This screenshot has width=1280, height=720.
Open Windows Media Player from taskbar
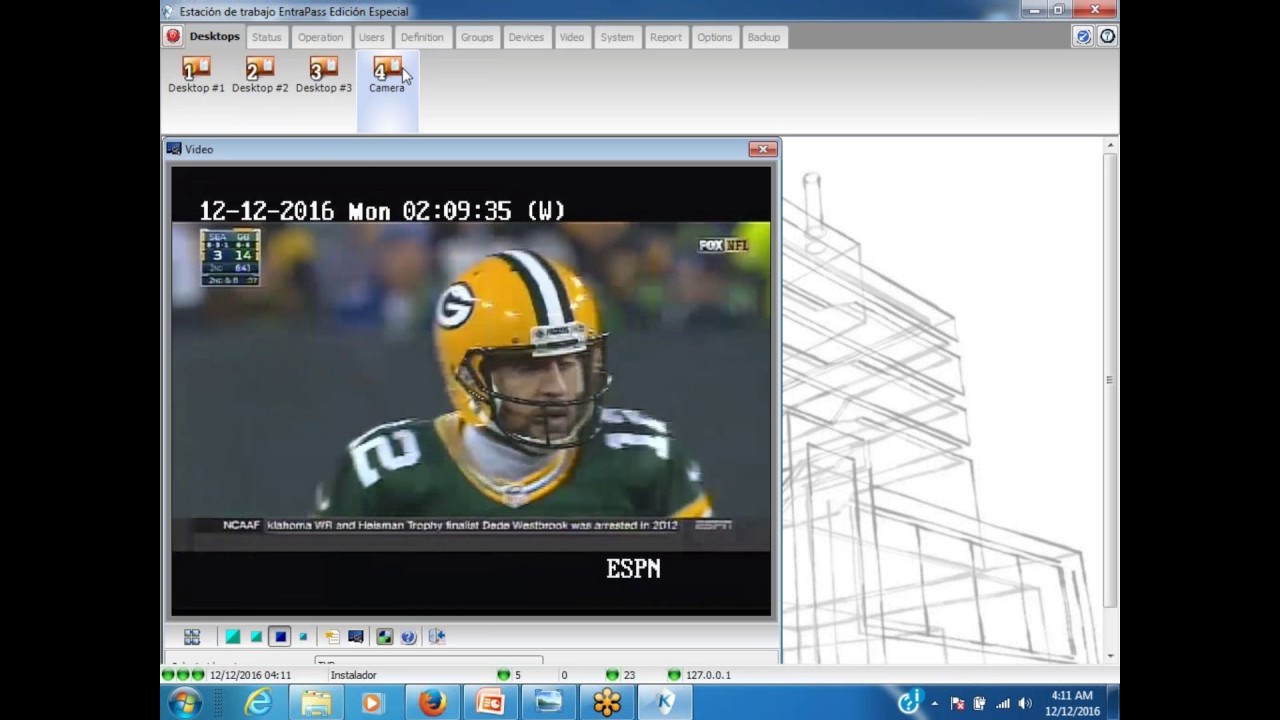372,703
